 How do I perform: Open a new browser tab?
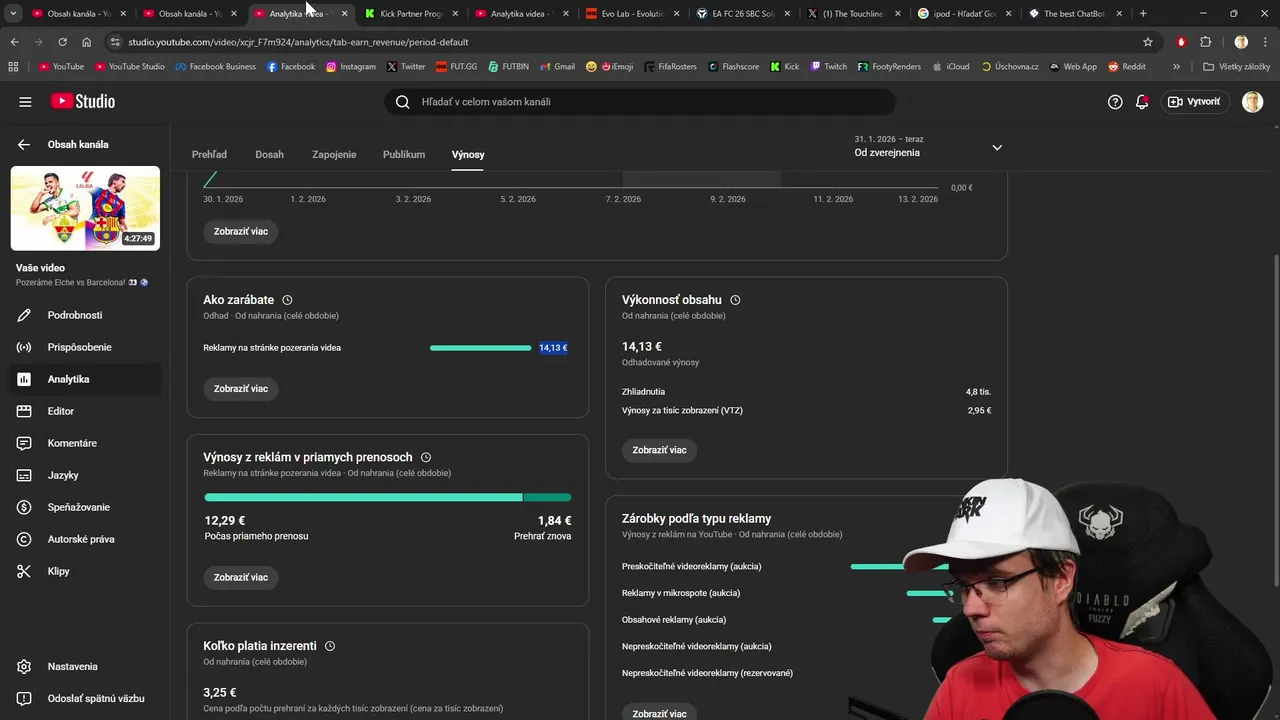click(1143, 14)
